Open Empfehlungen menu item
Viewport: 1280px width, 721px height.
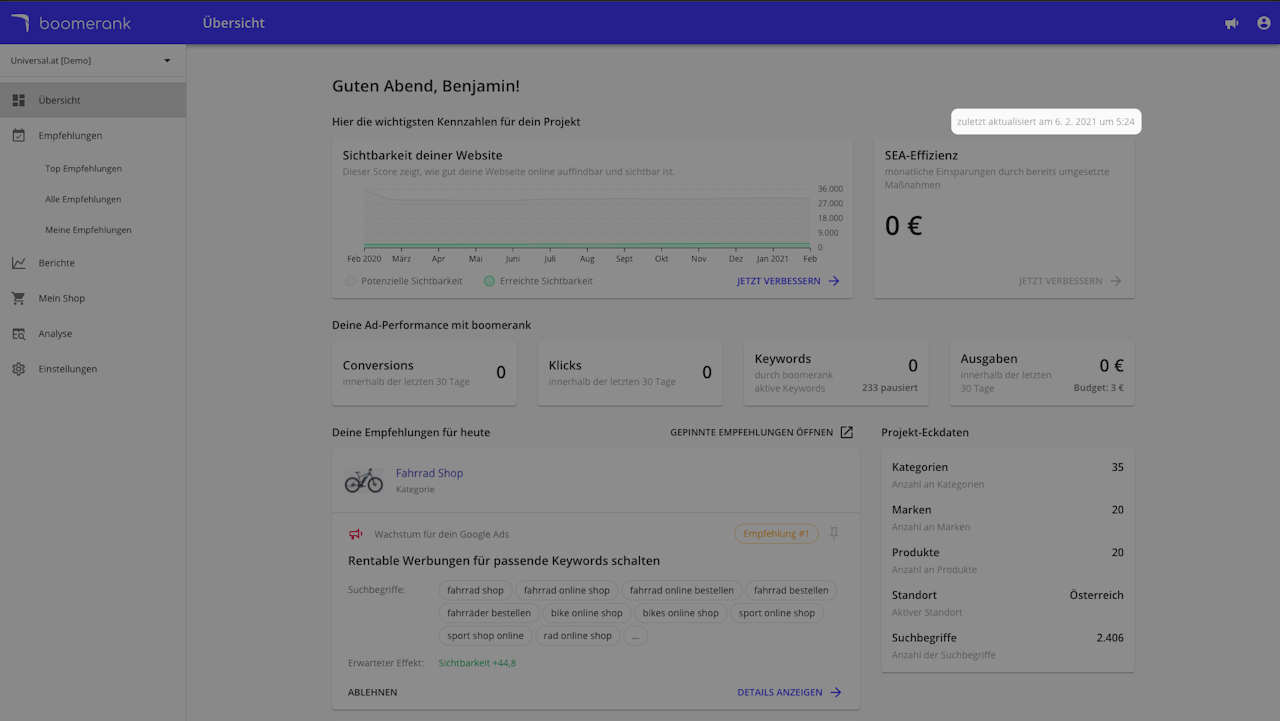coord(93,135)
